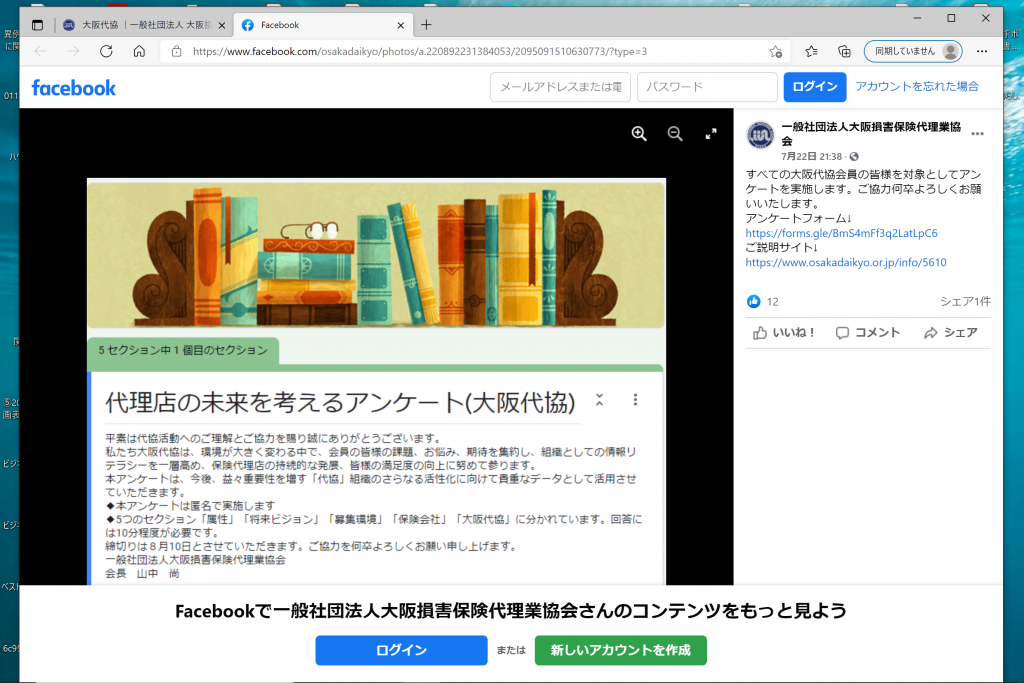1024x683 pixels.
Task: Close the Facebook tab
Action: 400,25
